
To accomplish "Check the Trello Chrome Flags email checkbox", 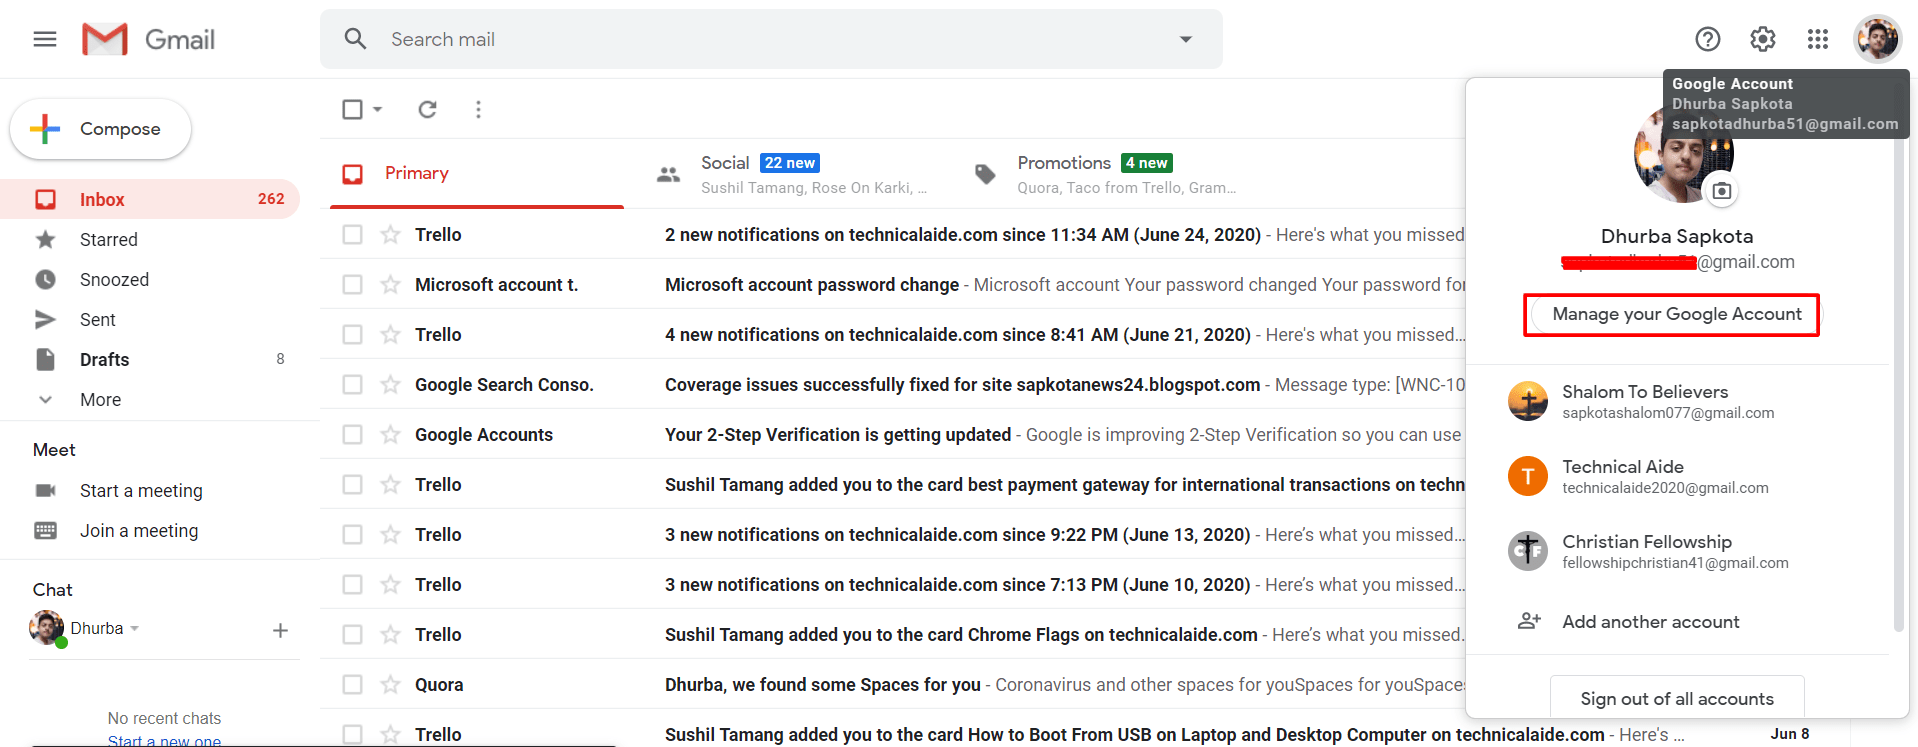I will (352, 635).
